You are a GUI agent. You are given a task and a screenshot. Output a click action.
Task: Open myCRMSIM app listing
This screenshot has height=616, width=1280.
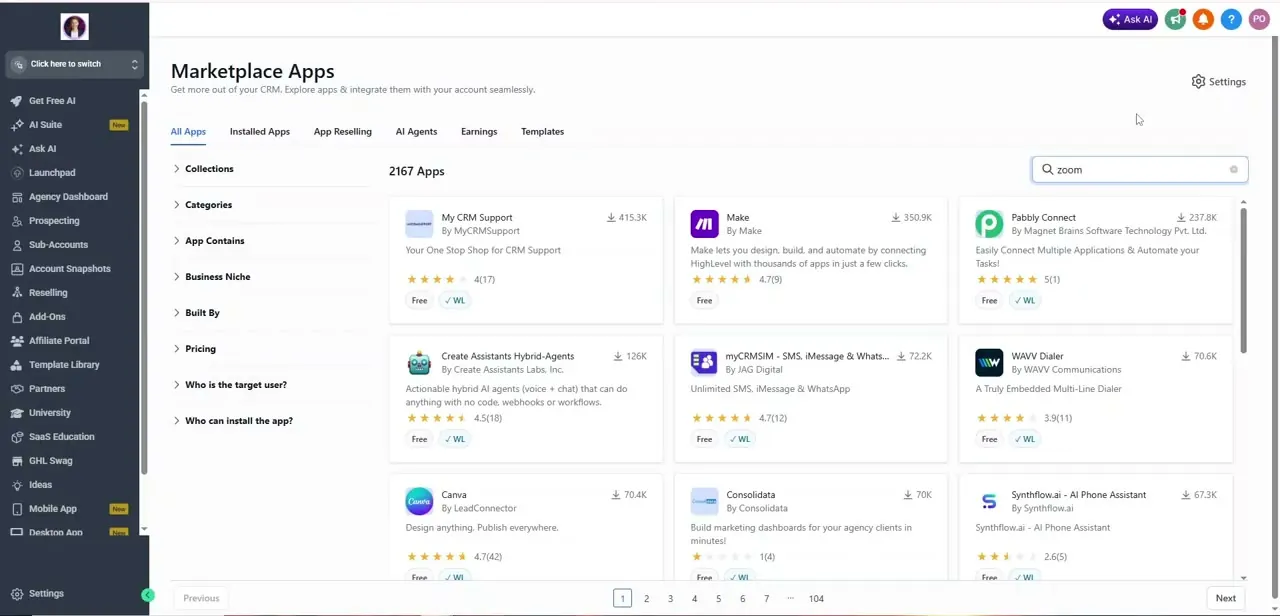pyautogui.click(x=811, y=399)
